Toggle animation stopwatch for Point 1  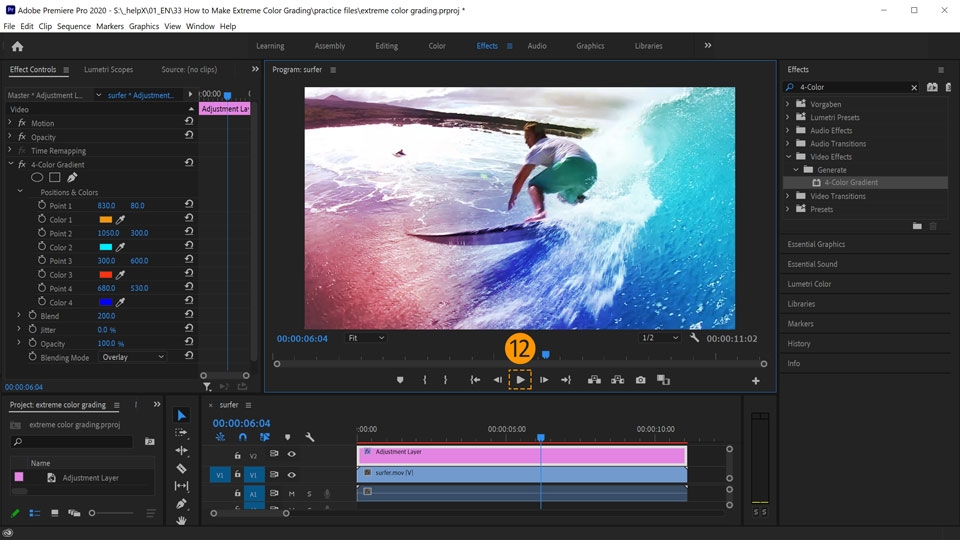pyautogui.click(x=42, y=205)
